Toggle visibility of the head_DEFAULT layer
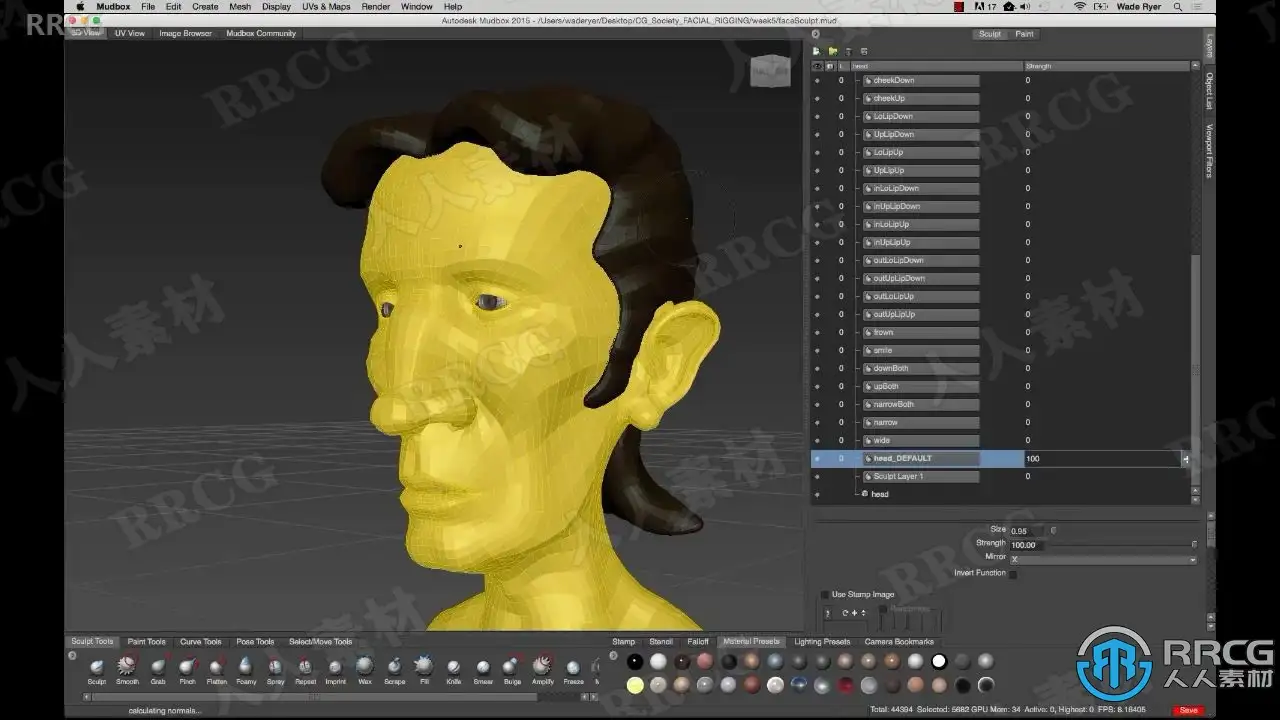 coord(817,458)
